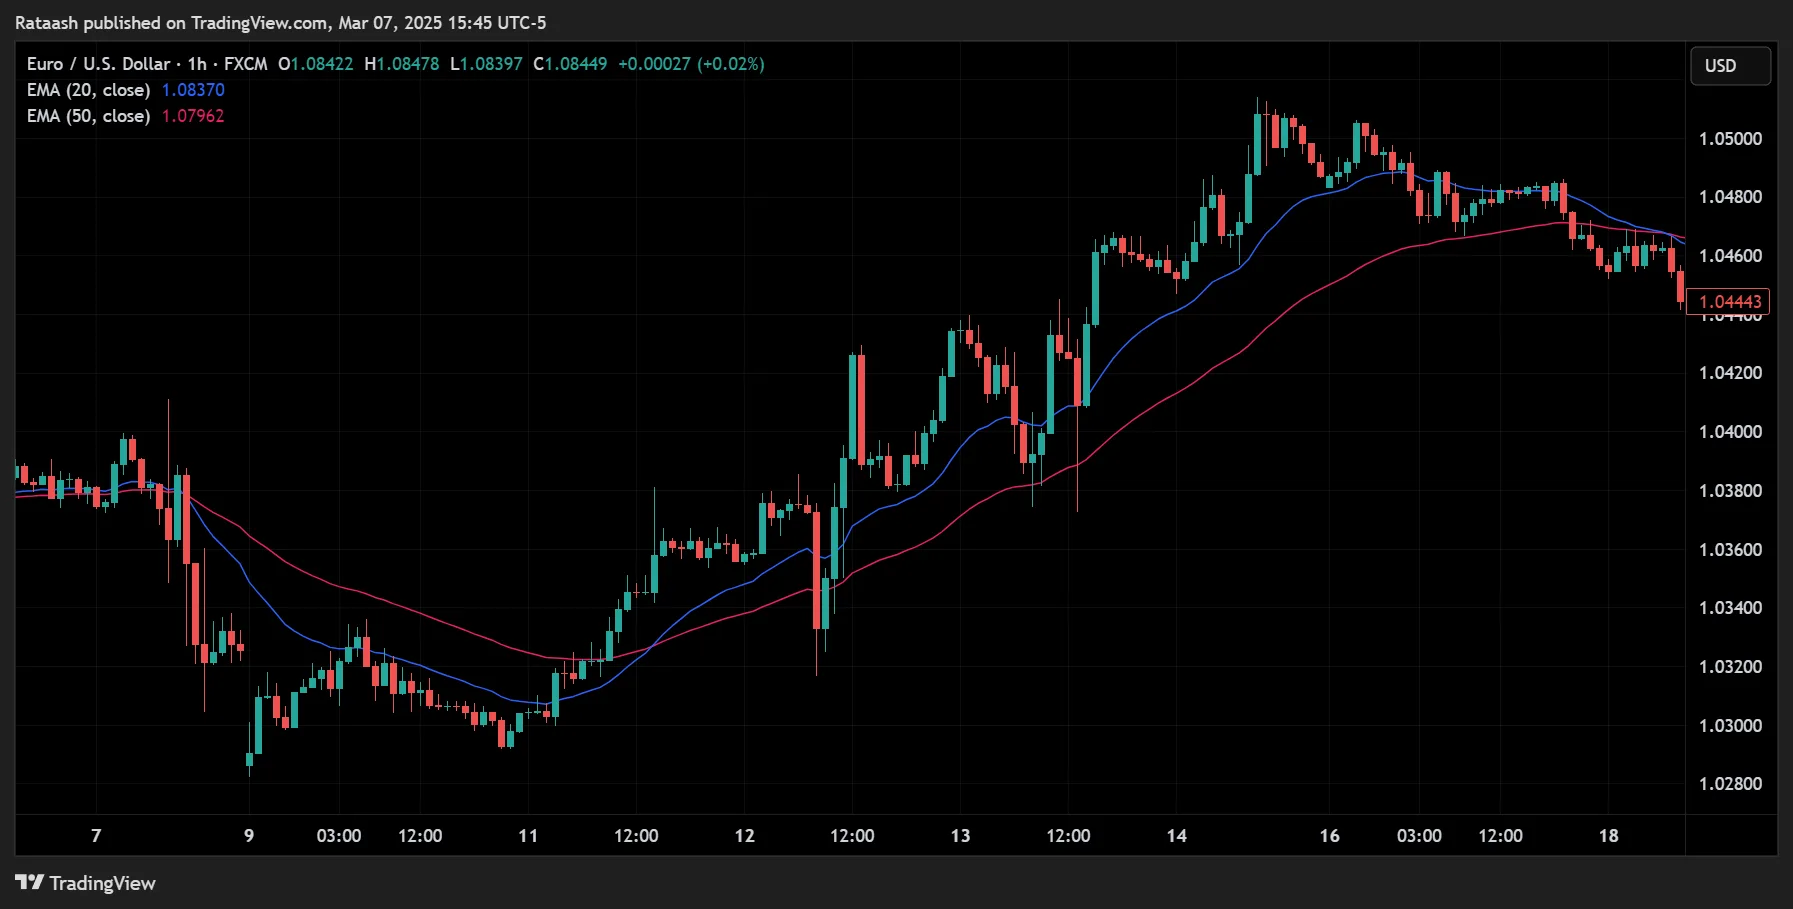The height and width of the screenshot is (909, 1793).
Task: Click the high value H1.08478 in the legend
Action: [403, 63]
